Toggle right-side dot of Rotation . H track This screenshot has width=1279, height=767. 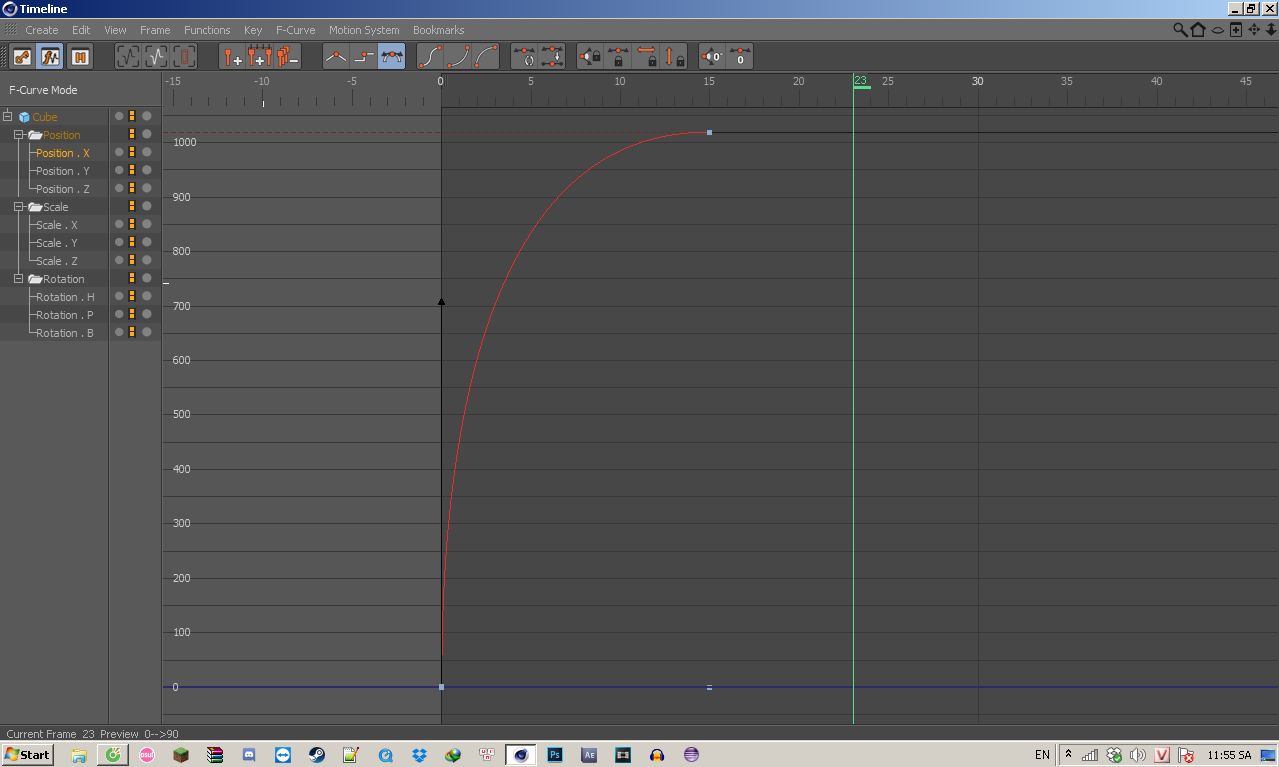point(147,297)
